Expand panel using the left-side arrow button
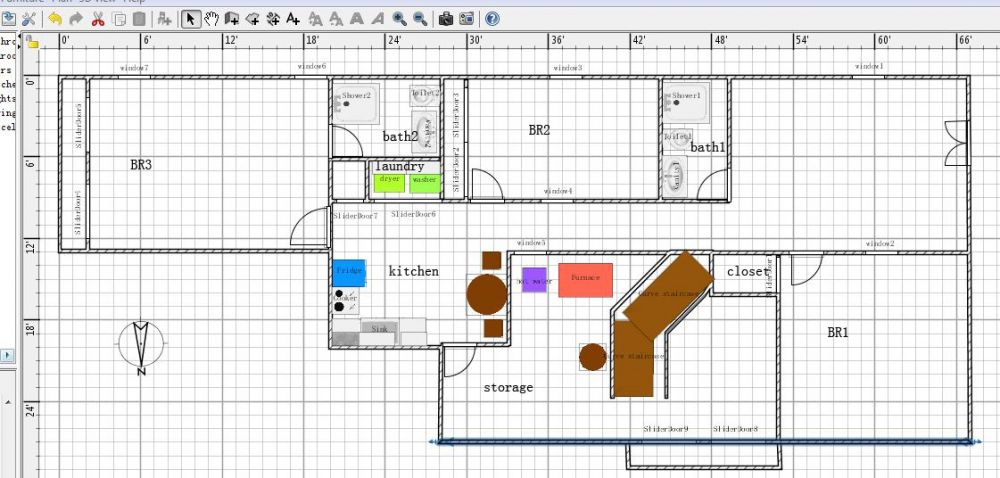This screenshot has width=1000, height=478. (7, 355)
